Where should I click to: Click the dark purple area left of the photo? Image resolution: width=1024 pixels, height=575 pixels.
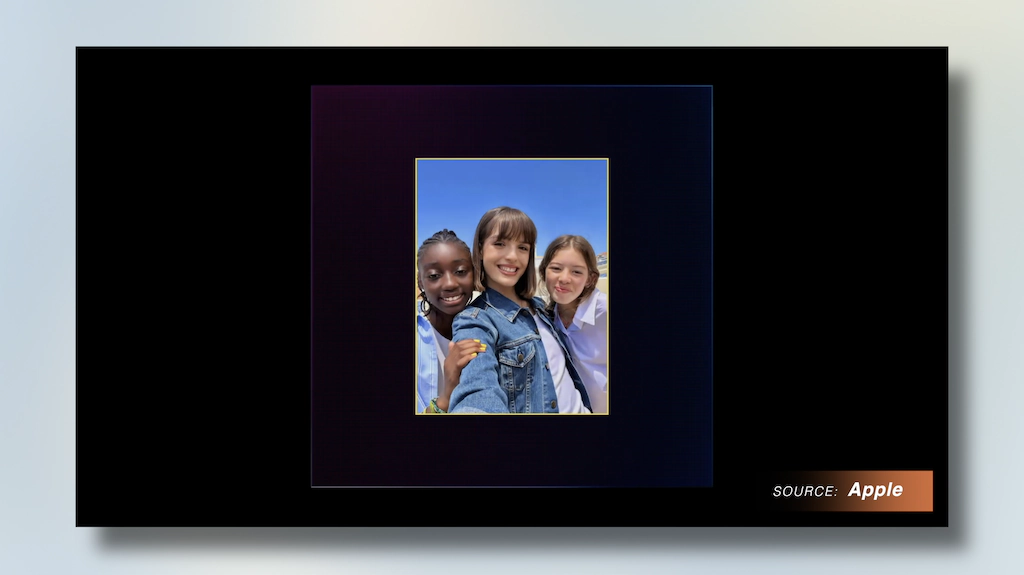coord(363,286)
